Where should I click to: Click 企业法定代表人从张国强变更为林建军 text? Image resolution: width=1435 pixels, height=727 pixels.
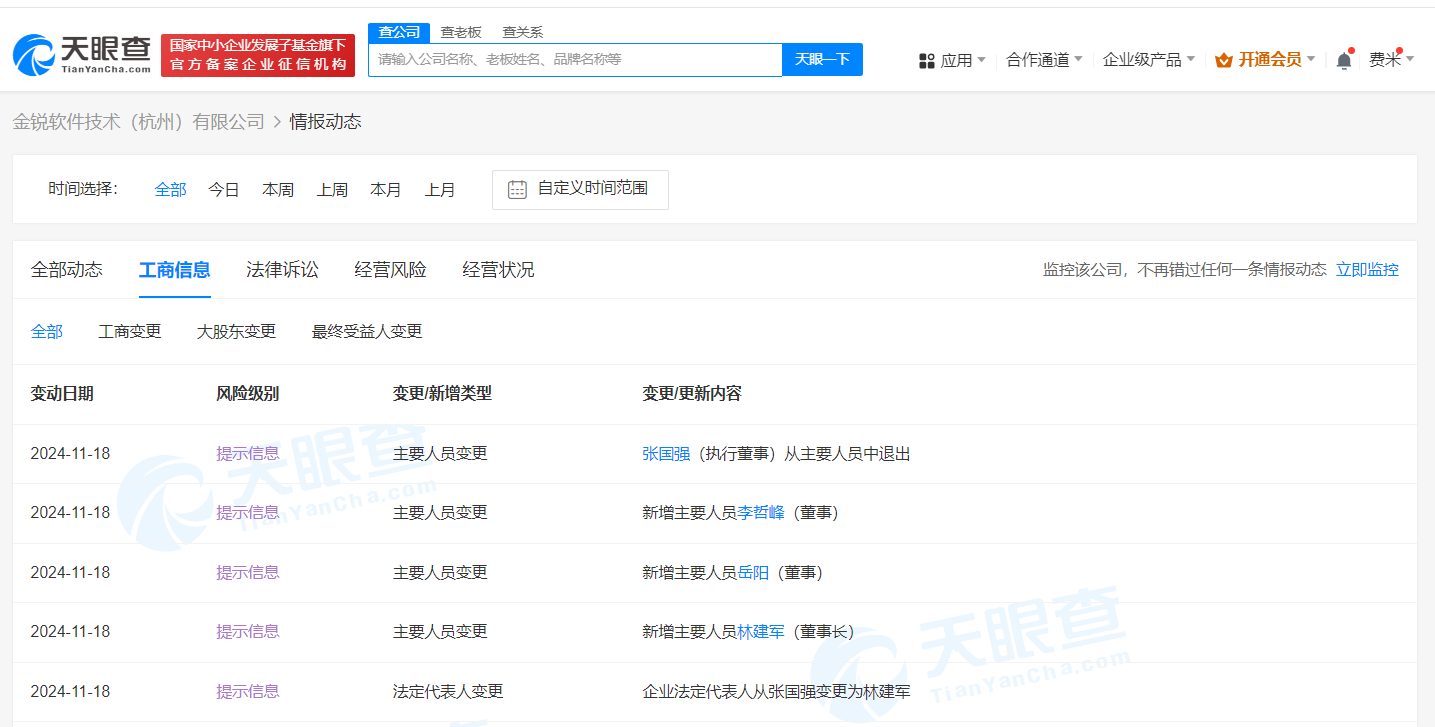776,692
